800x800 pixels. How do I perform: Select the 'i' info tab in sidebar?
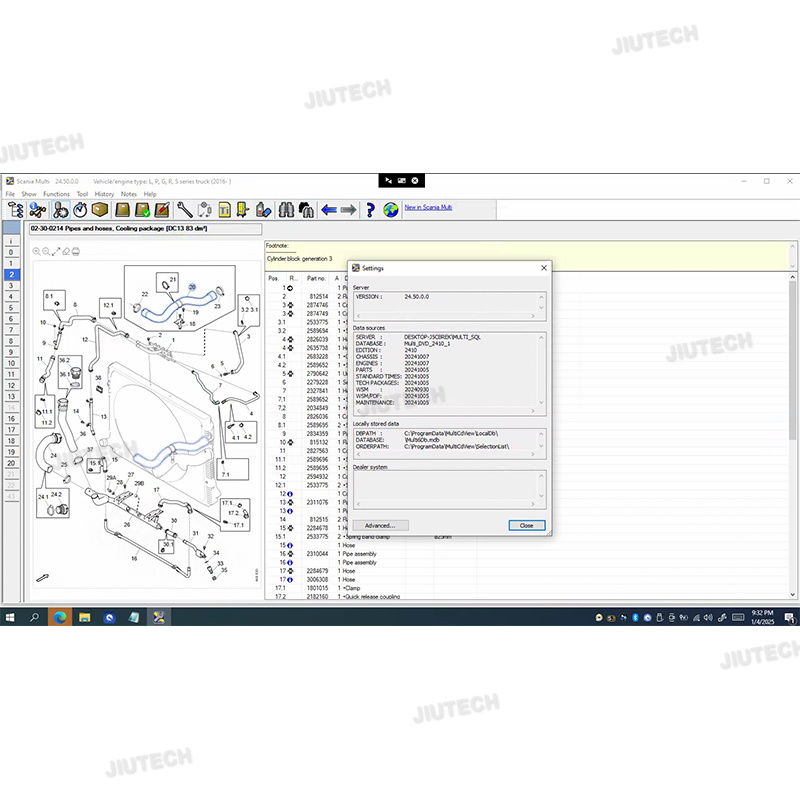click(12, 241)
